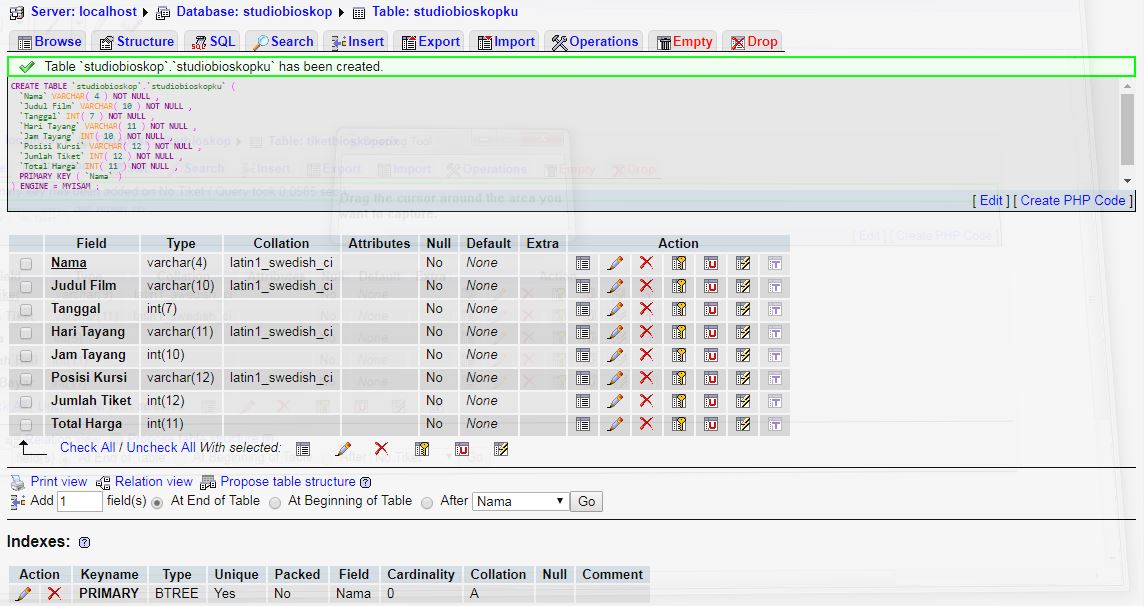Click inside the field count input showing 1
This screenshot has height=606, width=1144.
pos(79,501)
